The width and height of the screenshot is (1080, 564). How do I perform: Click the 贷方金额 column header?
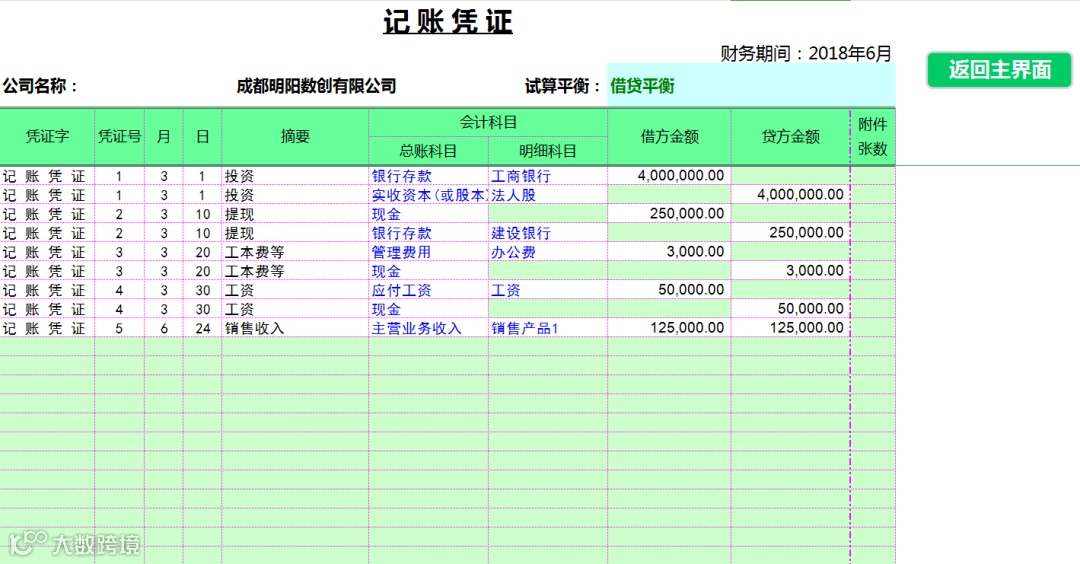point(791,136)
